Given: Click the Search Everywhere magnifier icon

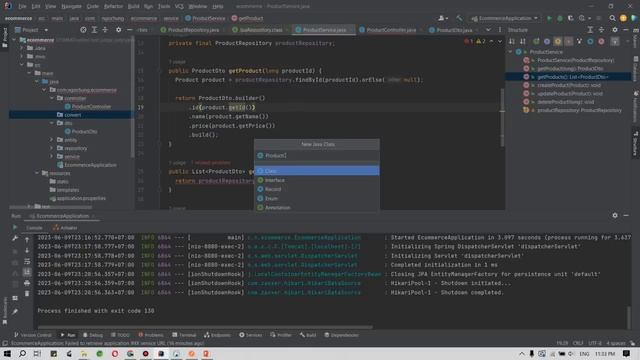Looking at the screenshot, I should [x=612, y=18].
